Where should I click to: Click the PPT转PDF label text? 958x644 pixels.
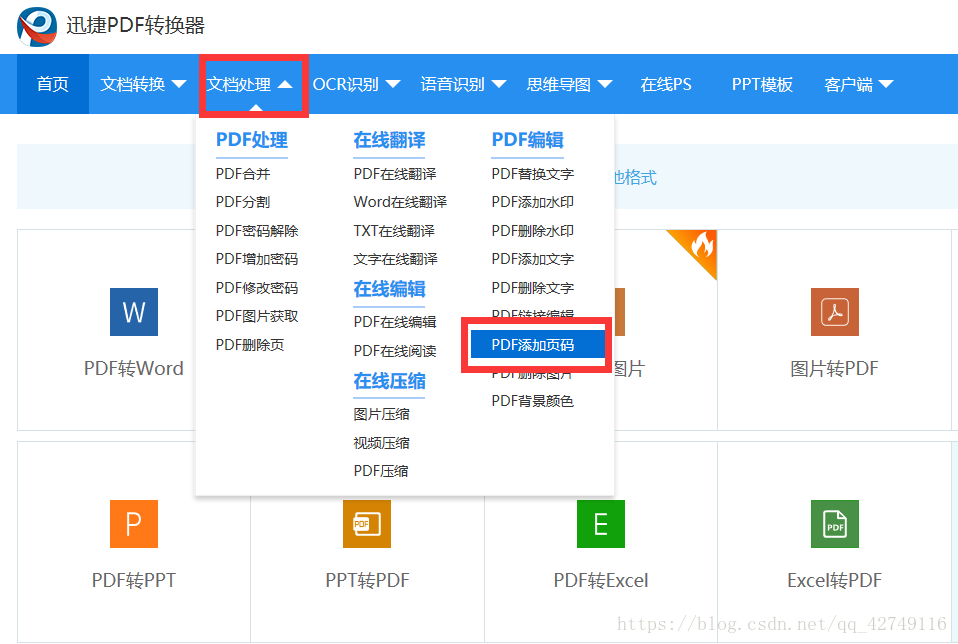[x=367, y=580]
